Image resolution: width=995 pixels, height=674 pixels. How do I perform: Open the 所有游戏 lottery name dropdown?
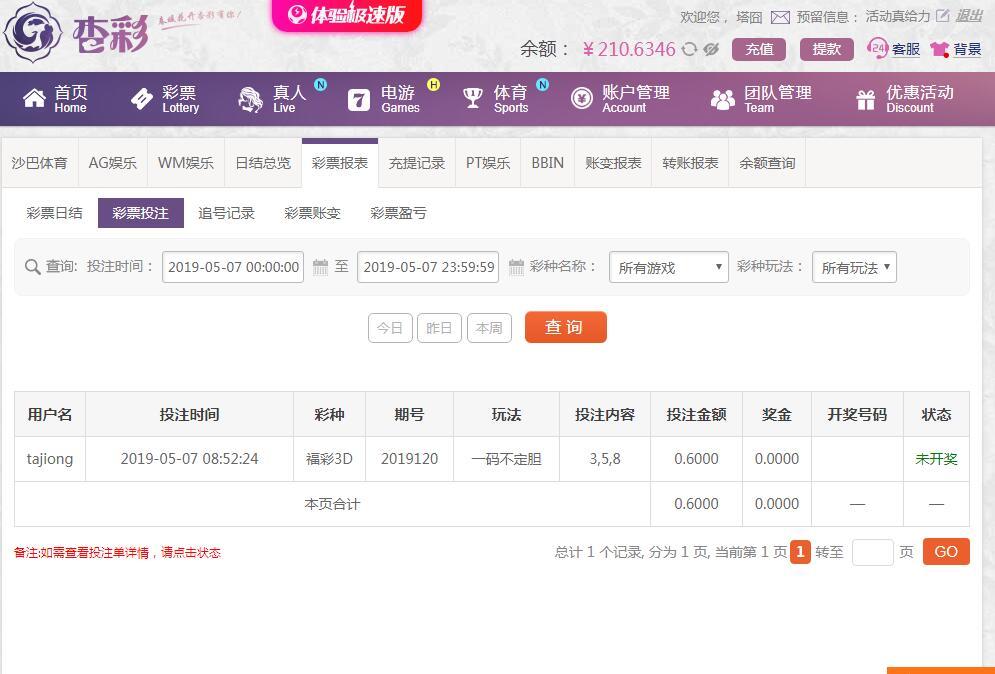[669, 267]
